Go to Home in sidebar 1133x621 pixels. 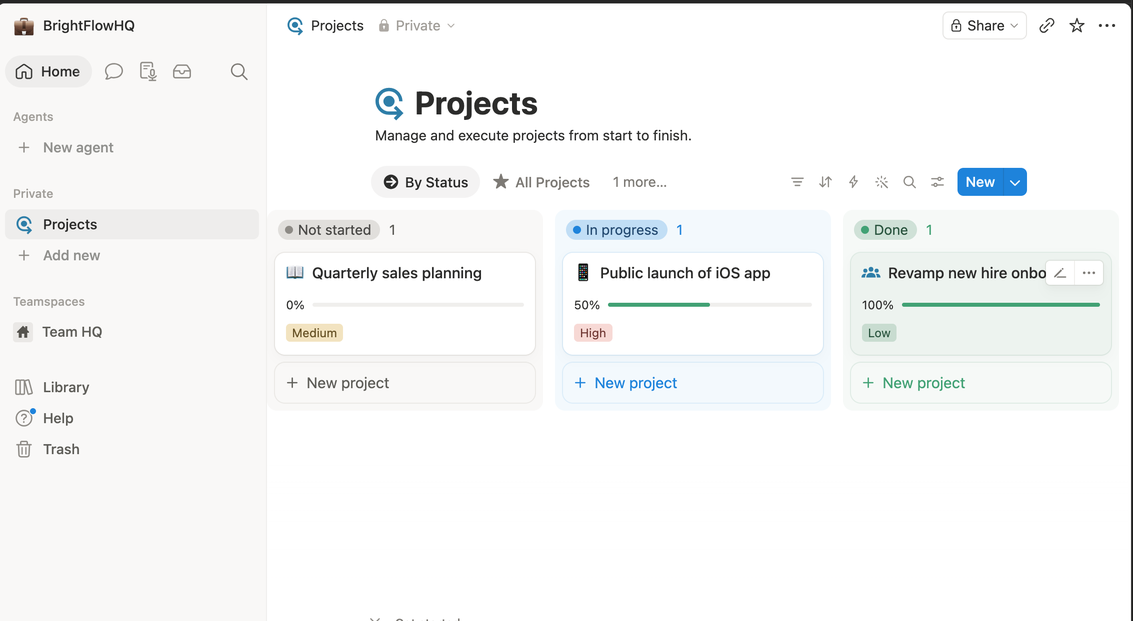coord(48,72)
